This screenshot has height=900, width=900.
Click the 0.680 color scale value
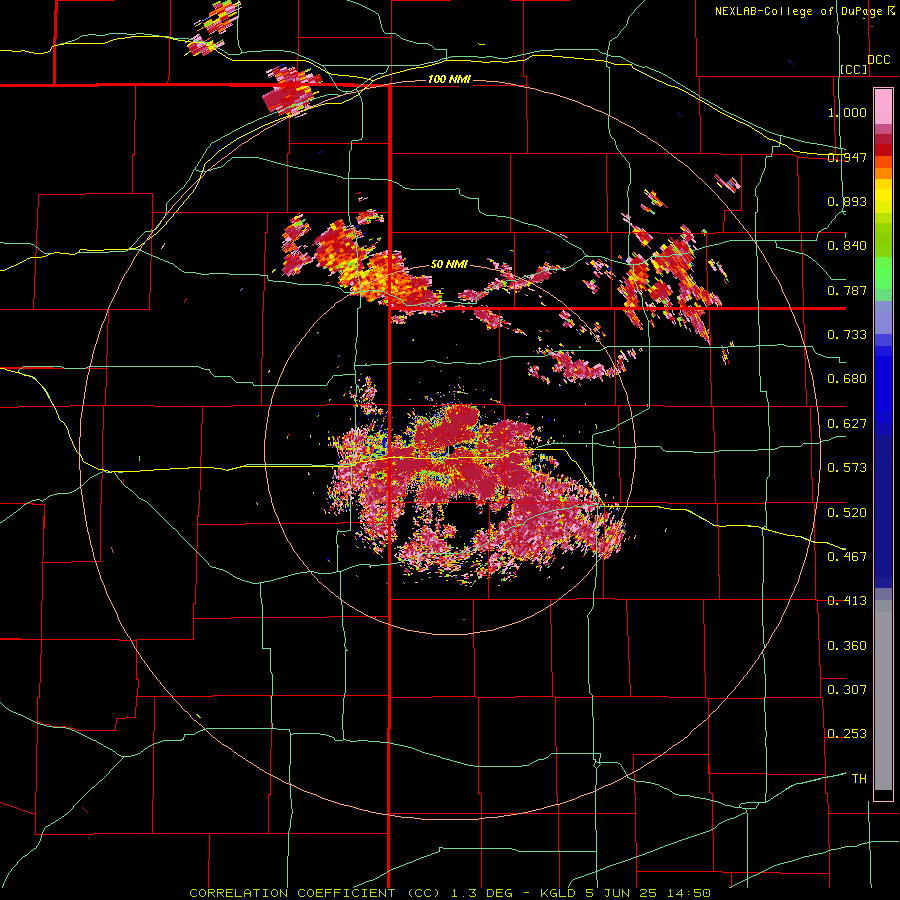(847, 379)
